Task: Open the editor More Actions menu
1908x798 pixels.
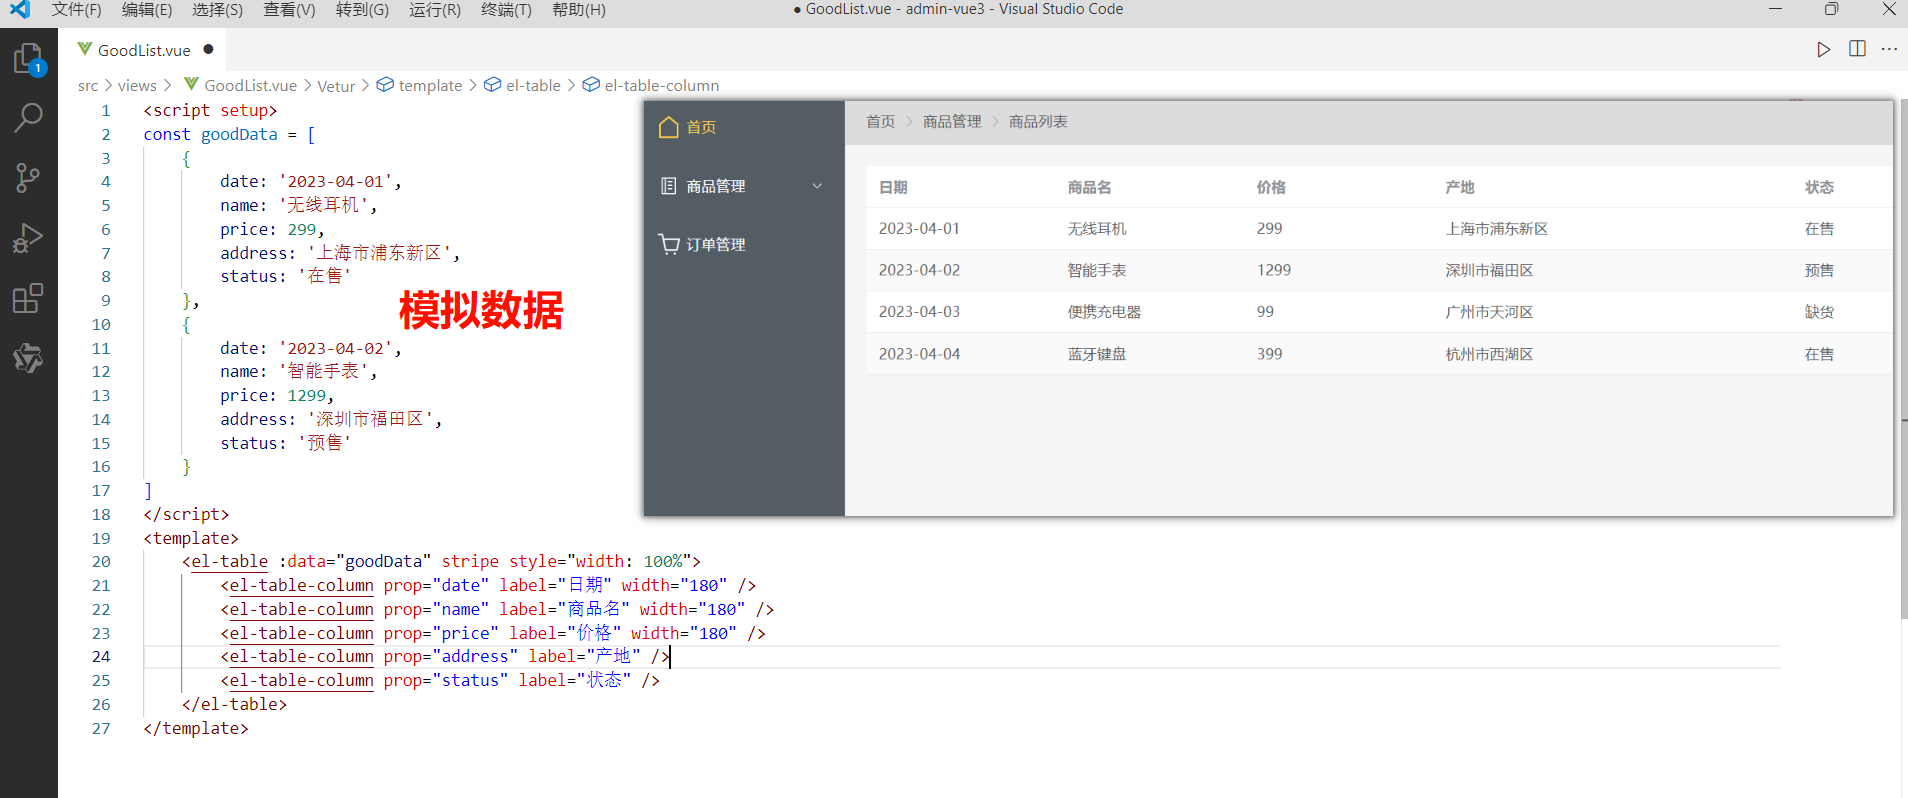Action: tap(1889, 49)
